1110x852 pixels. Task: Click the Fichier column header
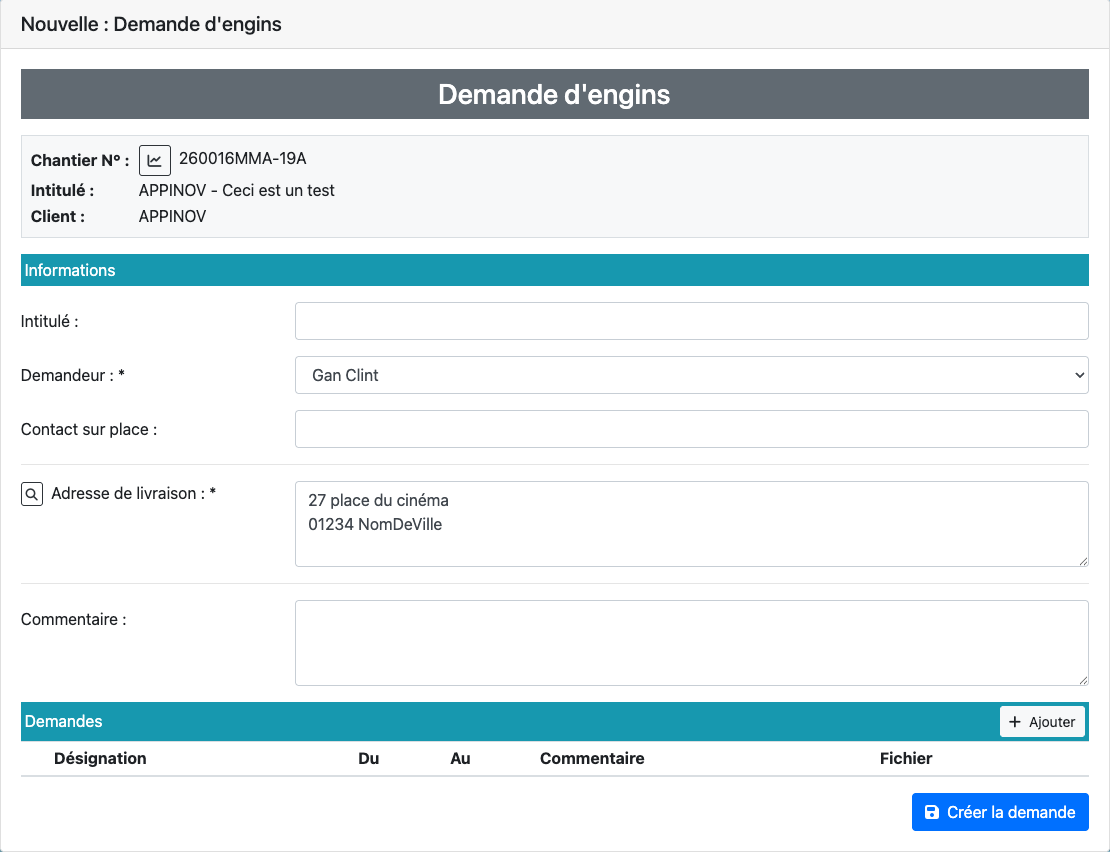point(906,758)
